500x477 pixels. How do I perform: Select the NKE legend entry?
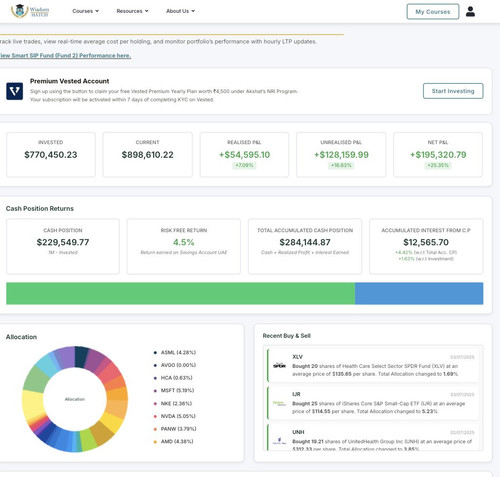pyautogui.click(x=173, y=403)
